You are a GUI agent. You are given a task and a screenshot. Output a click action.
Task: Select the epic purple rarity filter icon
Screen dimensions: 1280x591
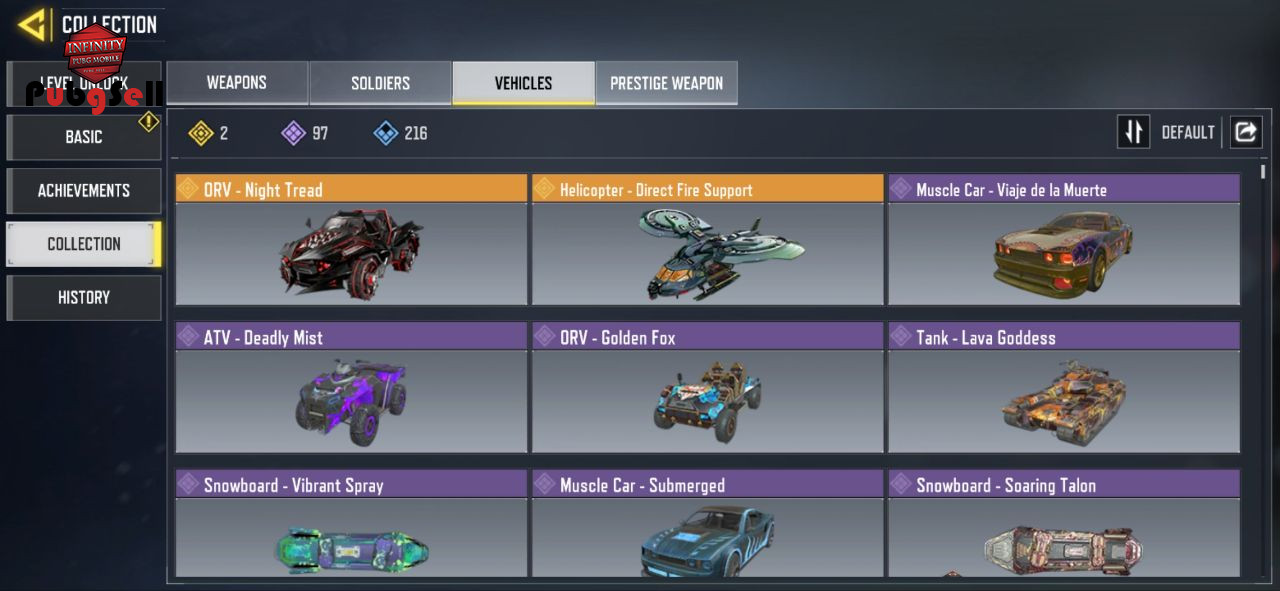click(294, 133)
